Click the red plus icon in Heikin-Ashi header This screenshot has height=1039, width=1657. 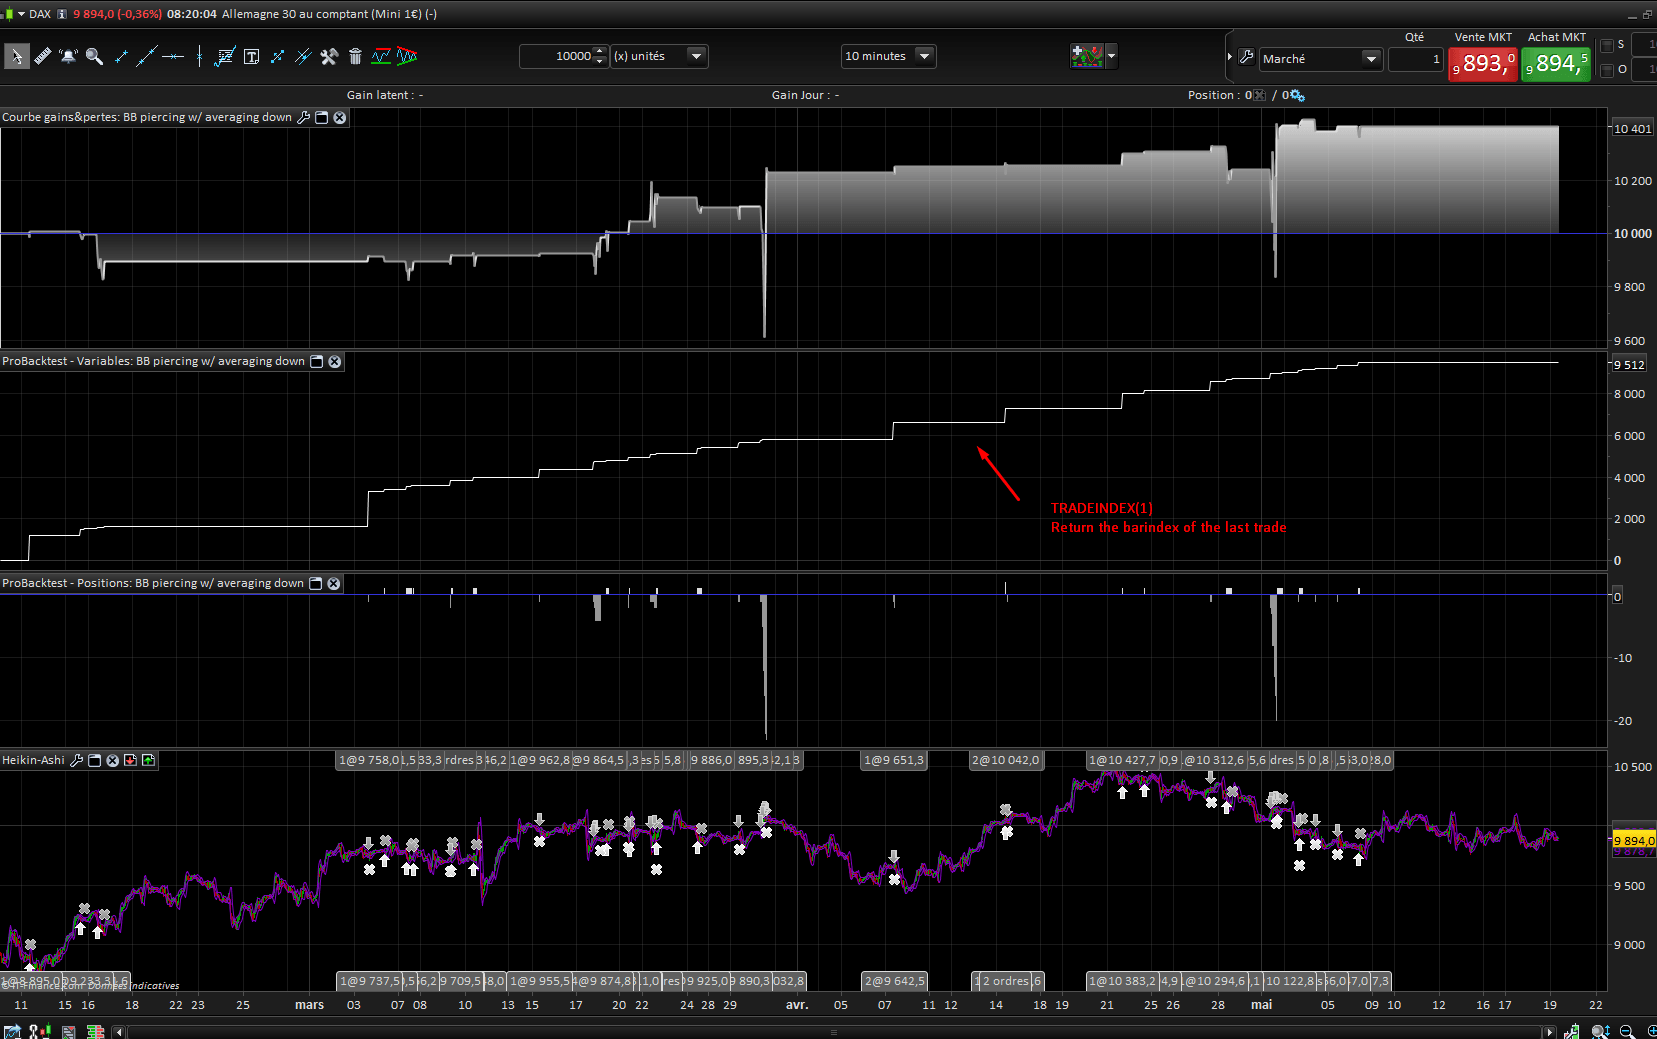(130, 760)
